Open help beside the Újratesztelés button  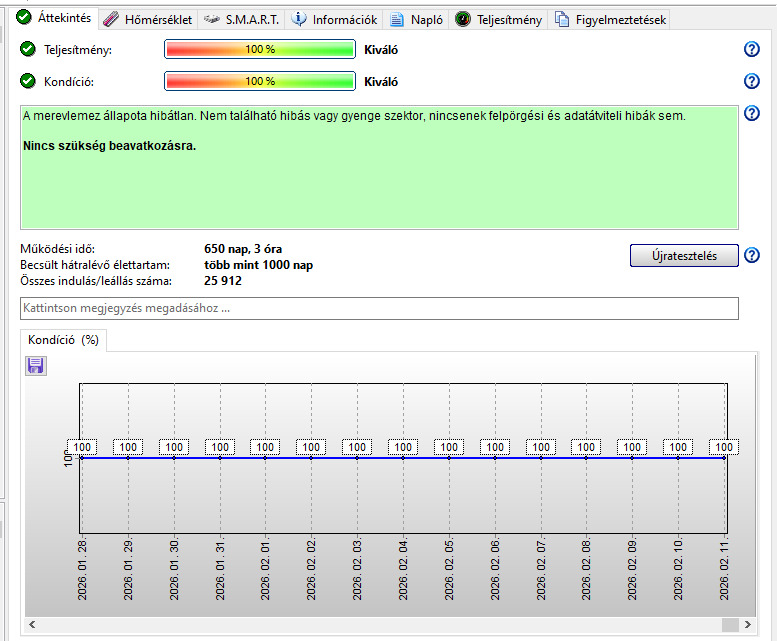752,255
